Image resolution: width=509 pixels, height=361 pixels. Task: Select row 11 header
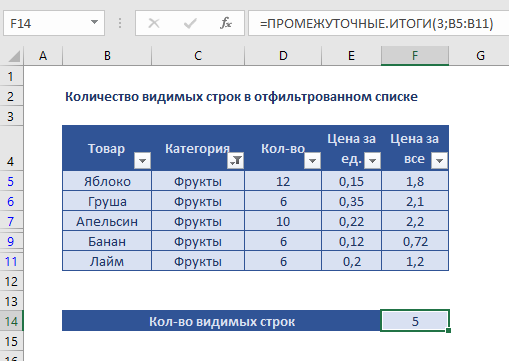click(11, 261)
